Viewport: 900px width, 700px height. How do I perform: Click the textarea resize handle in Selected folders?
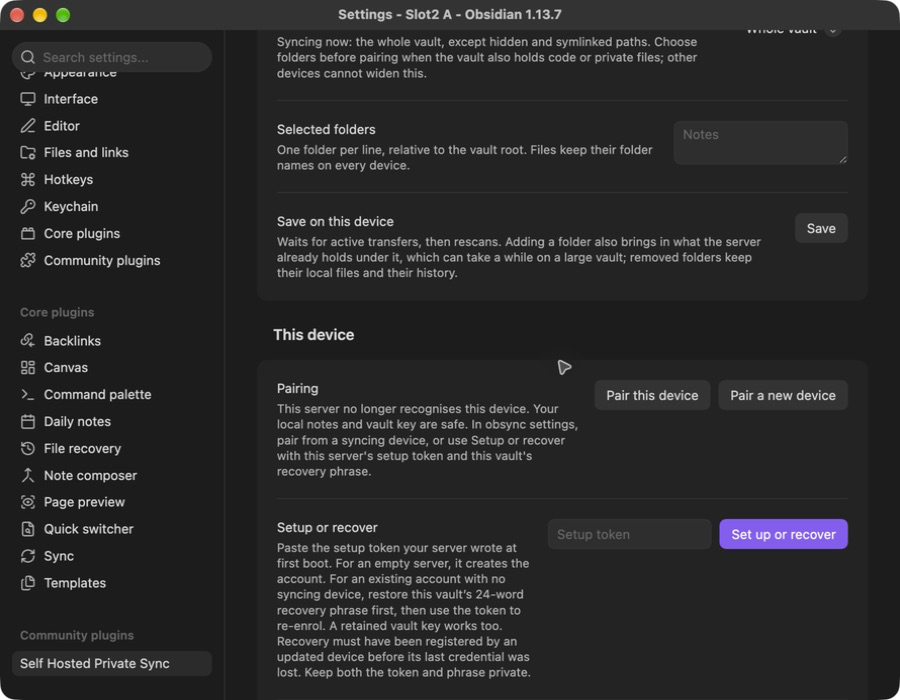(x=843, y=160)
